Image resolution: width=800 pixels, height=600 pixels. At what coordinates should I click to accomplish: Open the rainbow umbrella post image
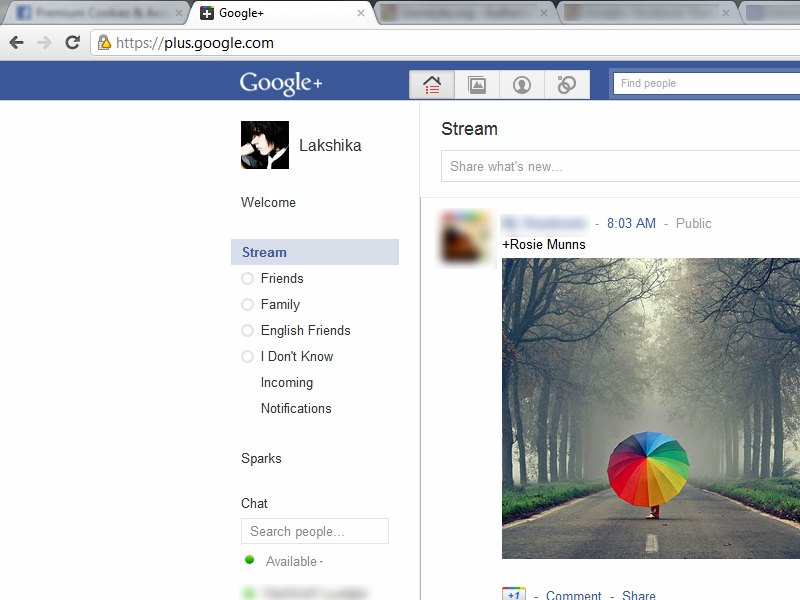click(651, 409)
